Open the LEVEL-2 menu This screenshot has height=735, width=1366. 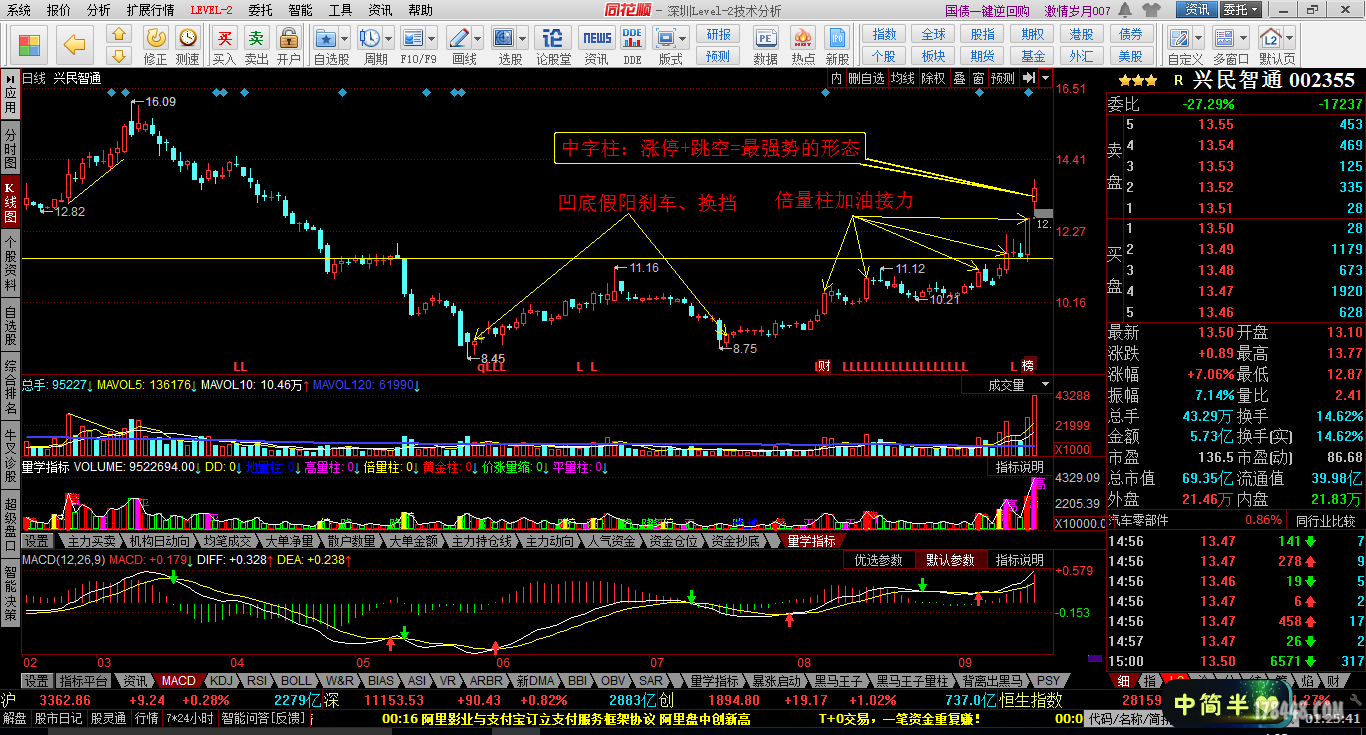point(211,10)
